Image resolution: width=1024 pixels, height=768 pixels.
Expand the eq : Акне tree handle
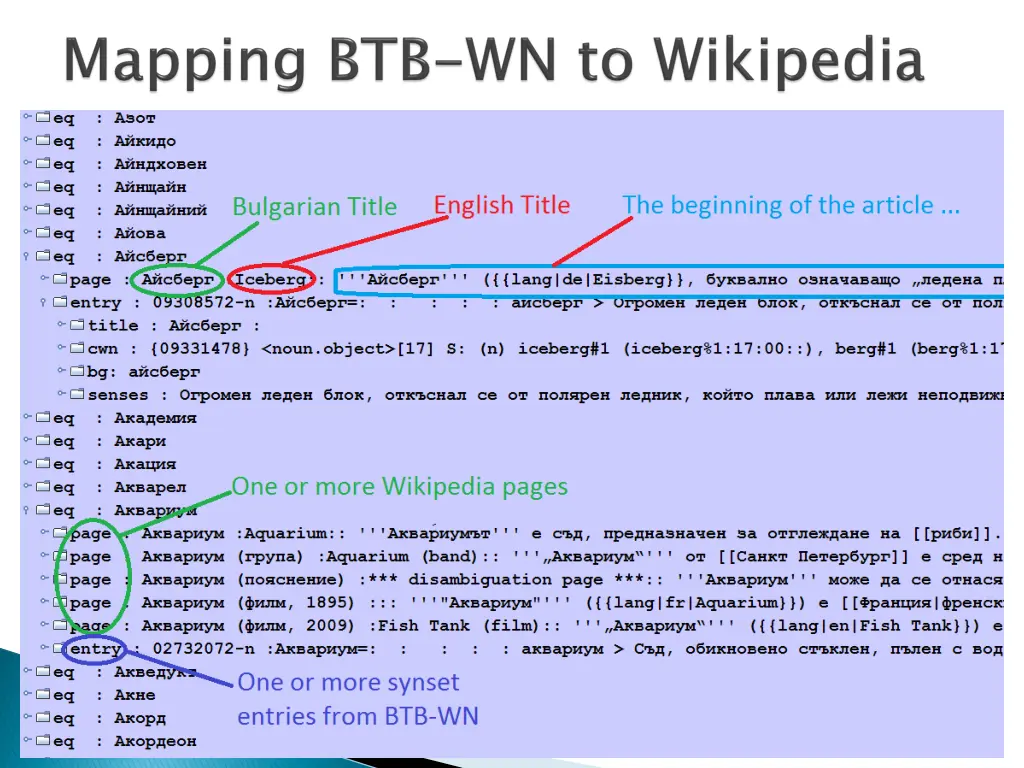[x=27, y=694]
